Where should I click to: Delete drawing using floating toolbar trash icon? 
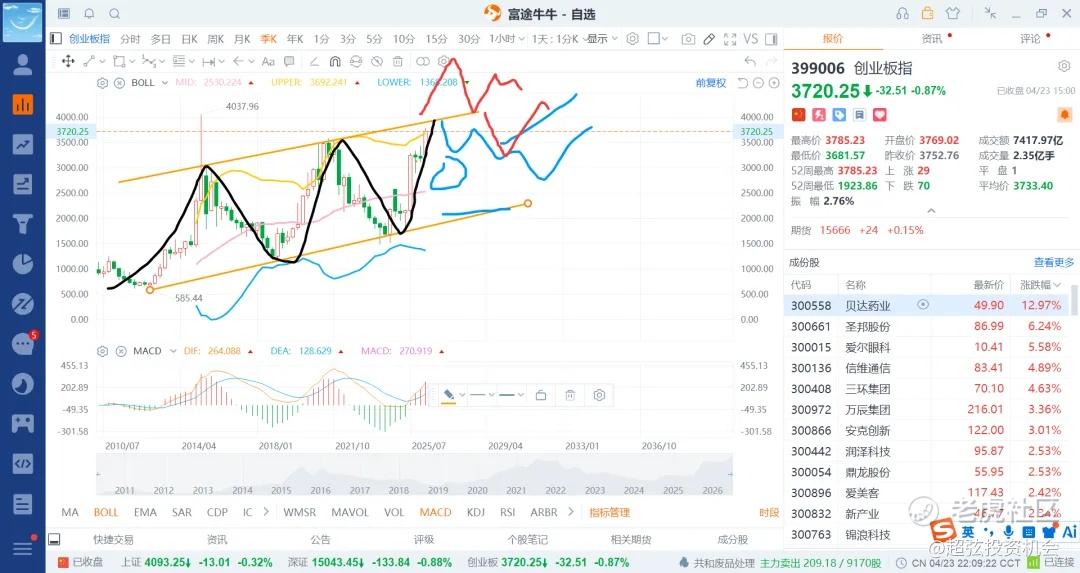[570, 395]
